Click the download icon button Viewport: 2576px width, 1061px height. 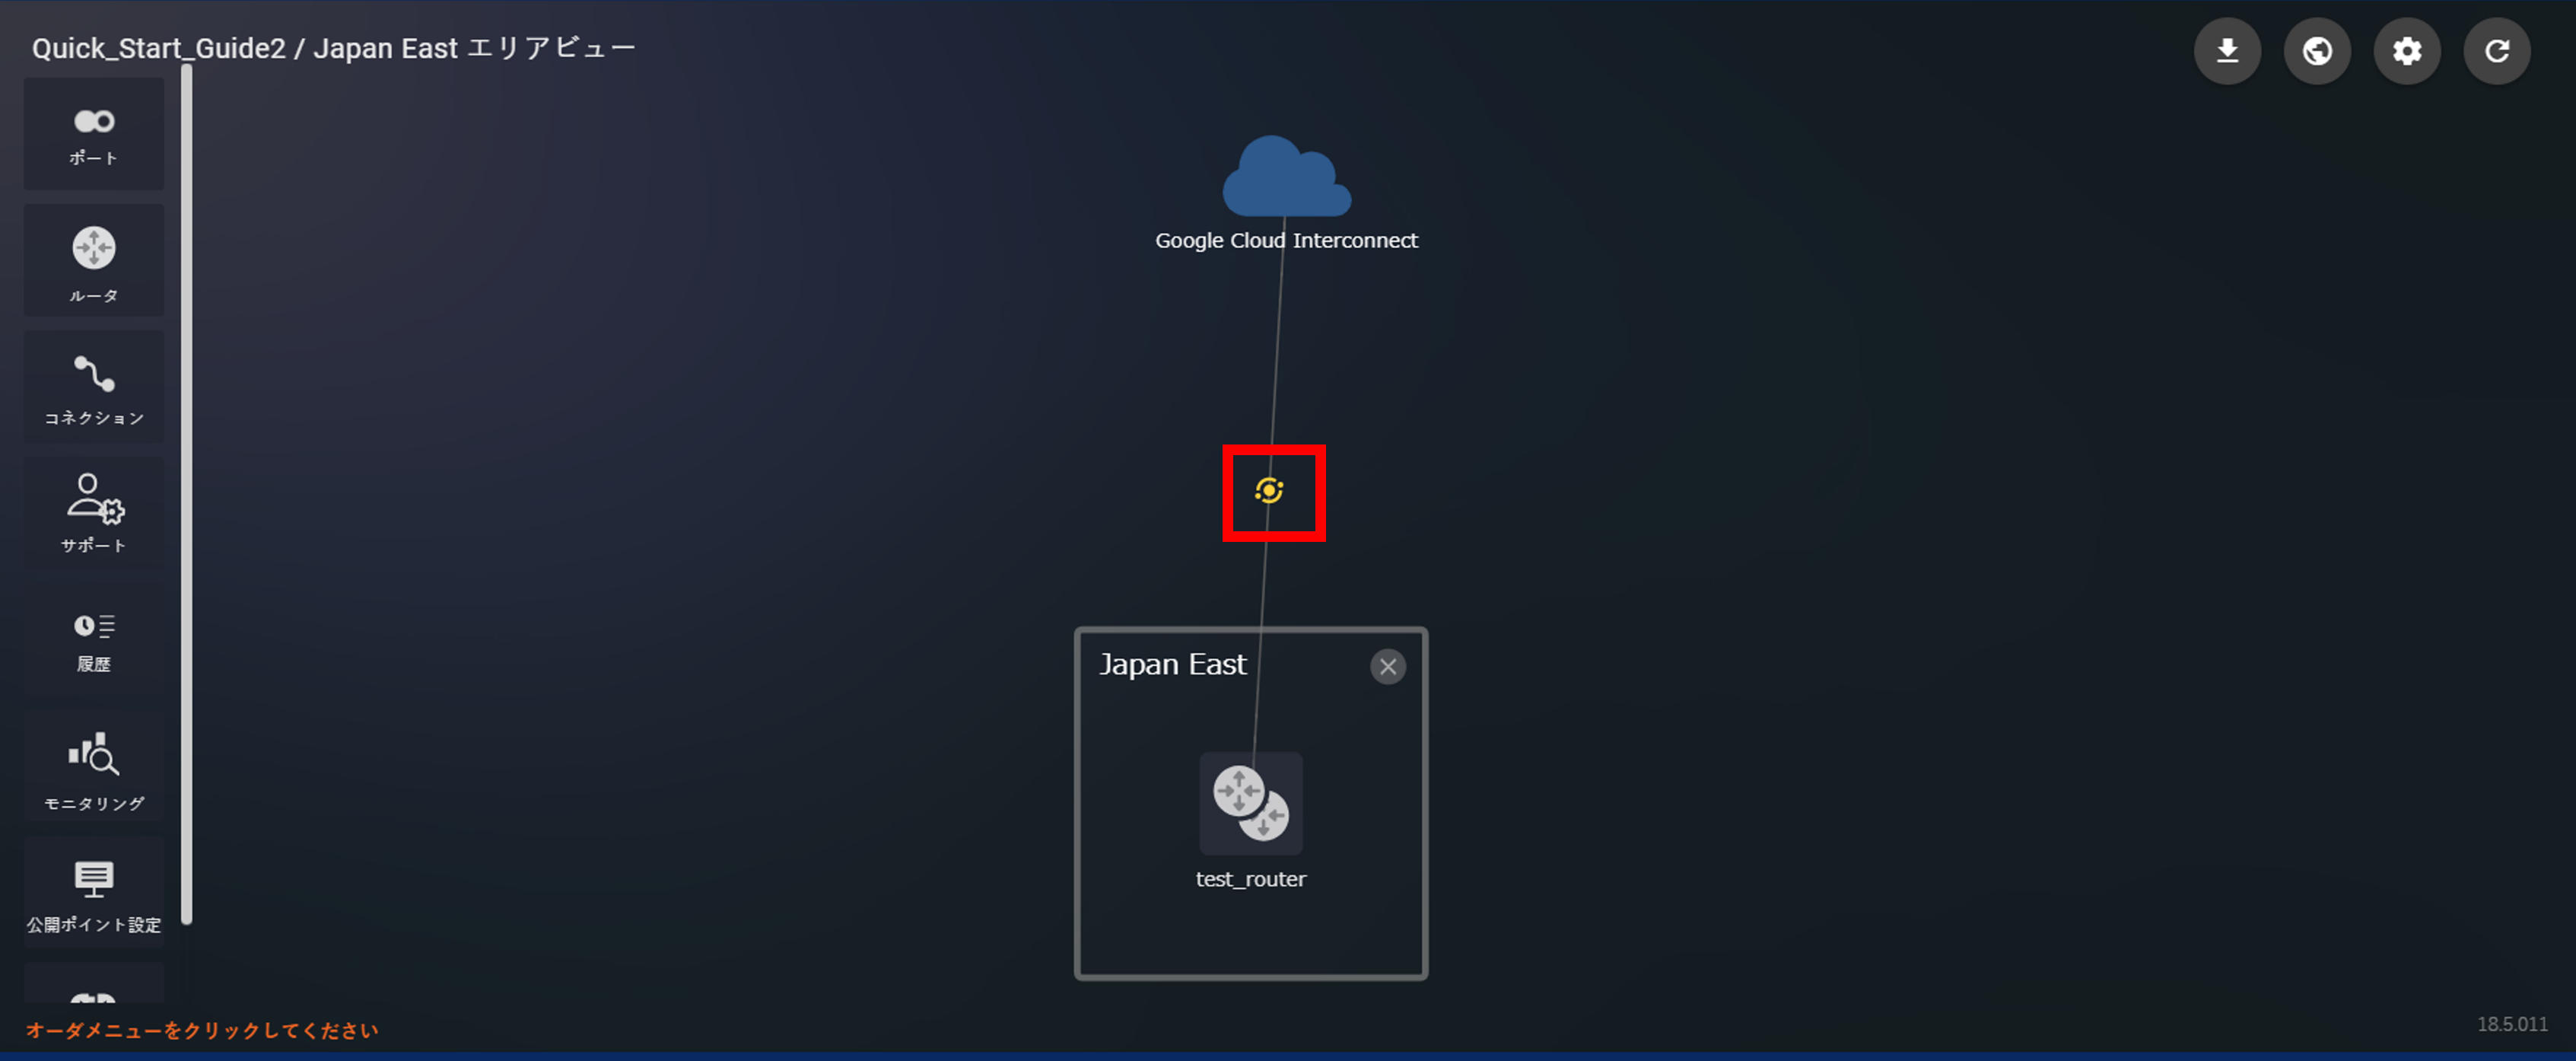pyautogui.click(x=2227, y=51)
